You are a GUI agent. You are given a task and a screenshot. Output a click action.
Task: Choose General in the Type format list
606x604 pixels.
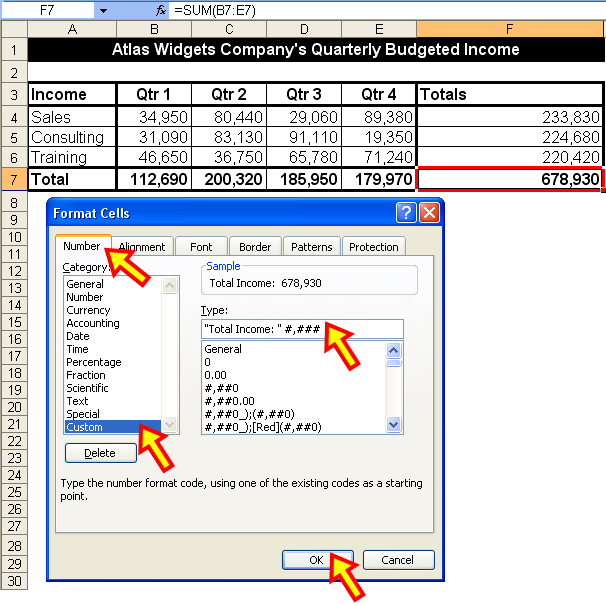[x=294, y=349]
